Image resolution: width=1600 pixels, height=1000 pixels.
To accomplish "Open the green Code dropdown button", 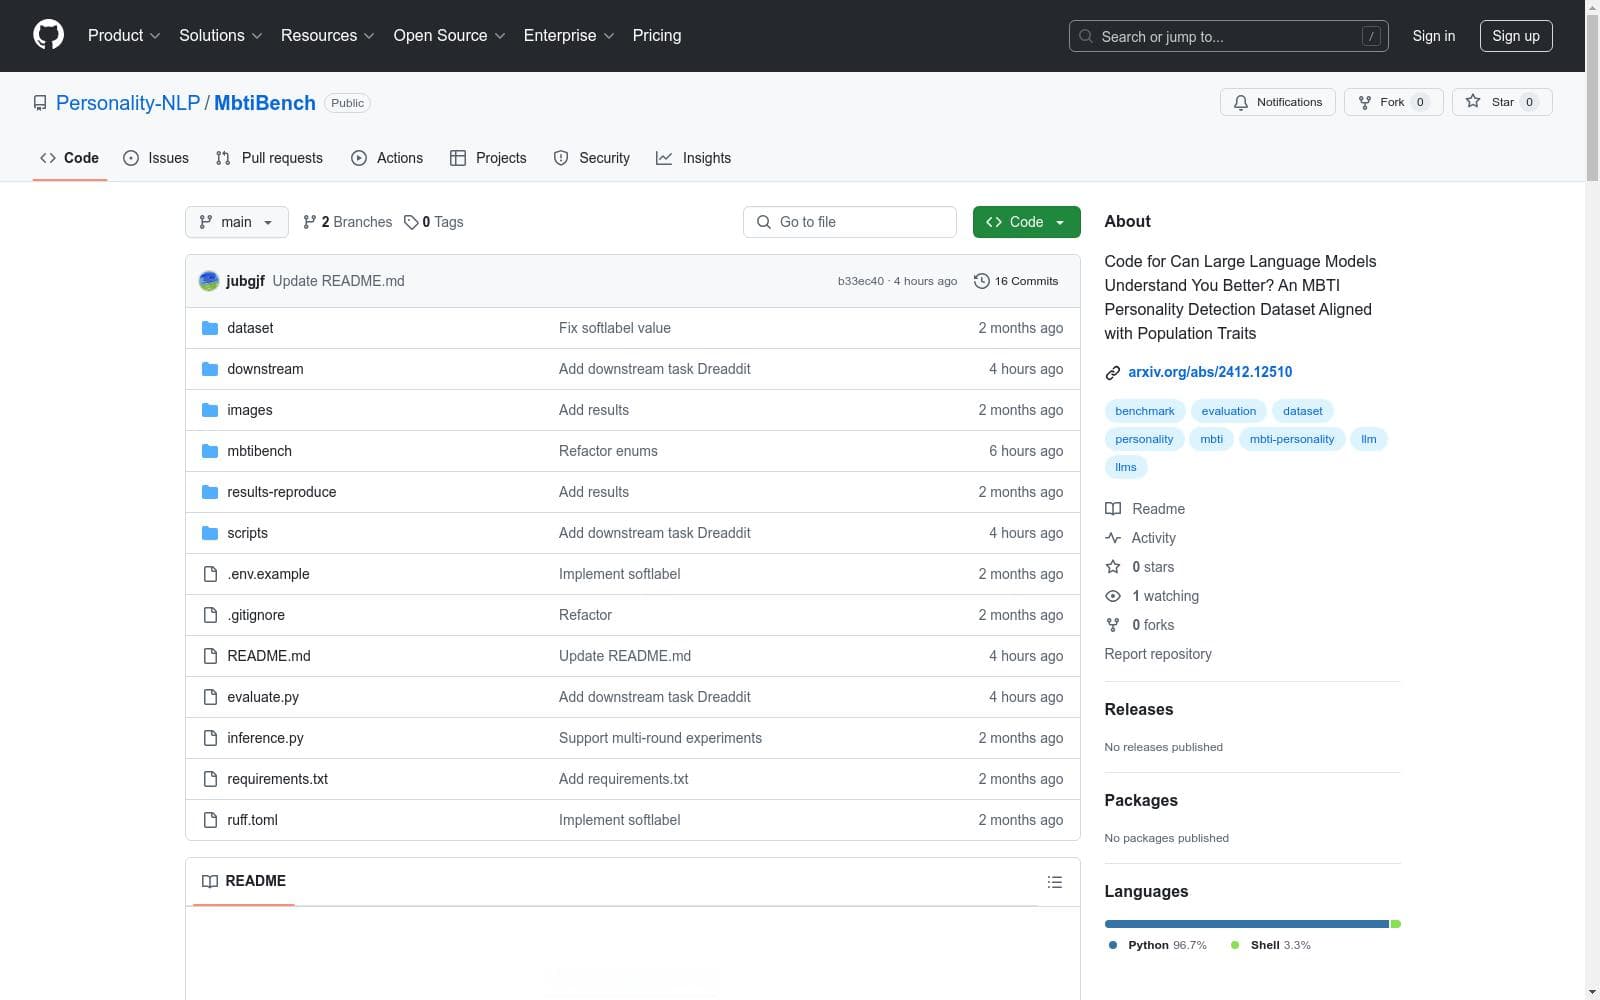I will tap(1026, 222).
